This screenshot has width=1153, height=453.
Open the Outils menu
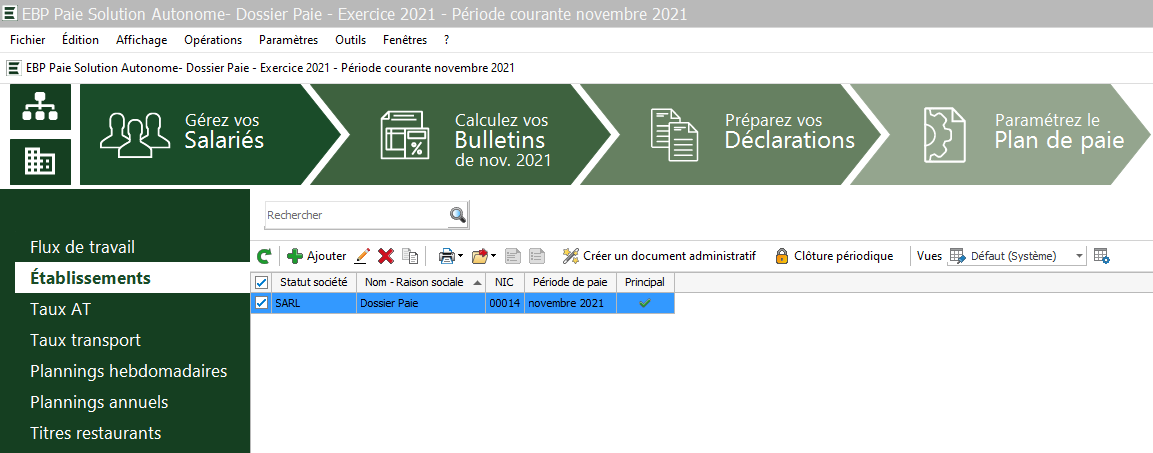350,40
